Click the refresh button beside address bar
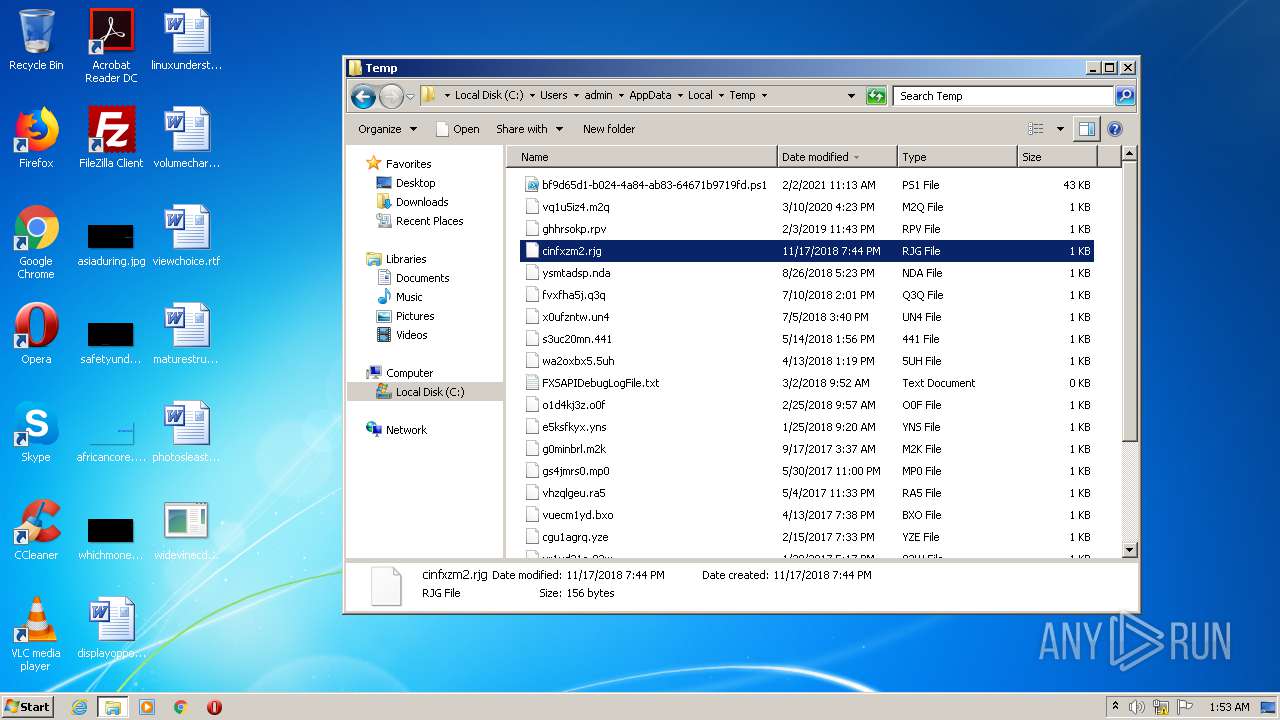Viewport: 1280px width, 720px height. tap(876, 96)
